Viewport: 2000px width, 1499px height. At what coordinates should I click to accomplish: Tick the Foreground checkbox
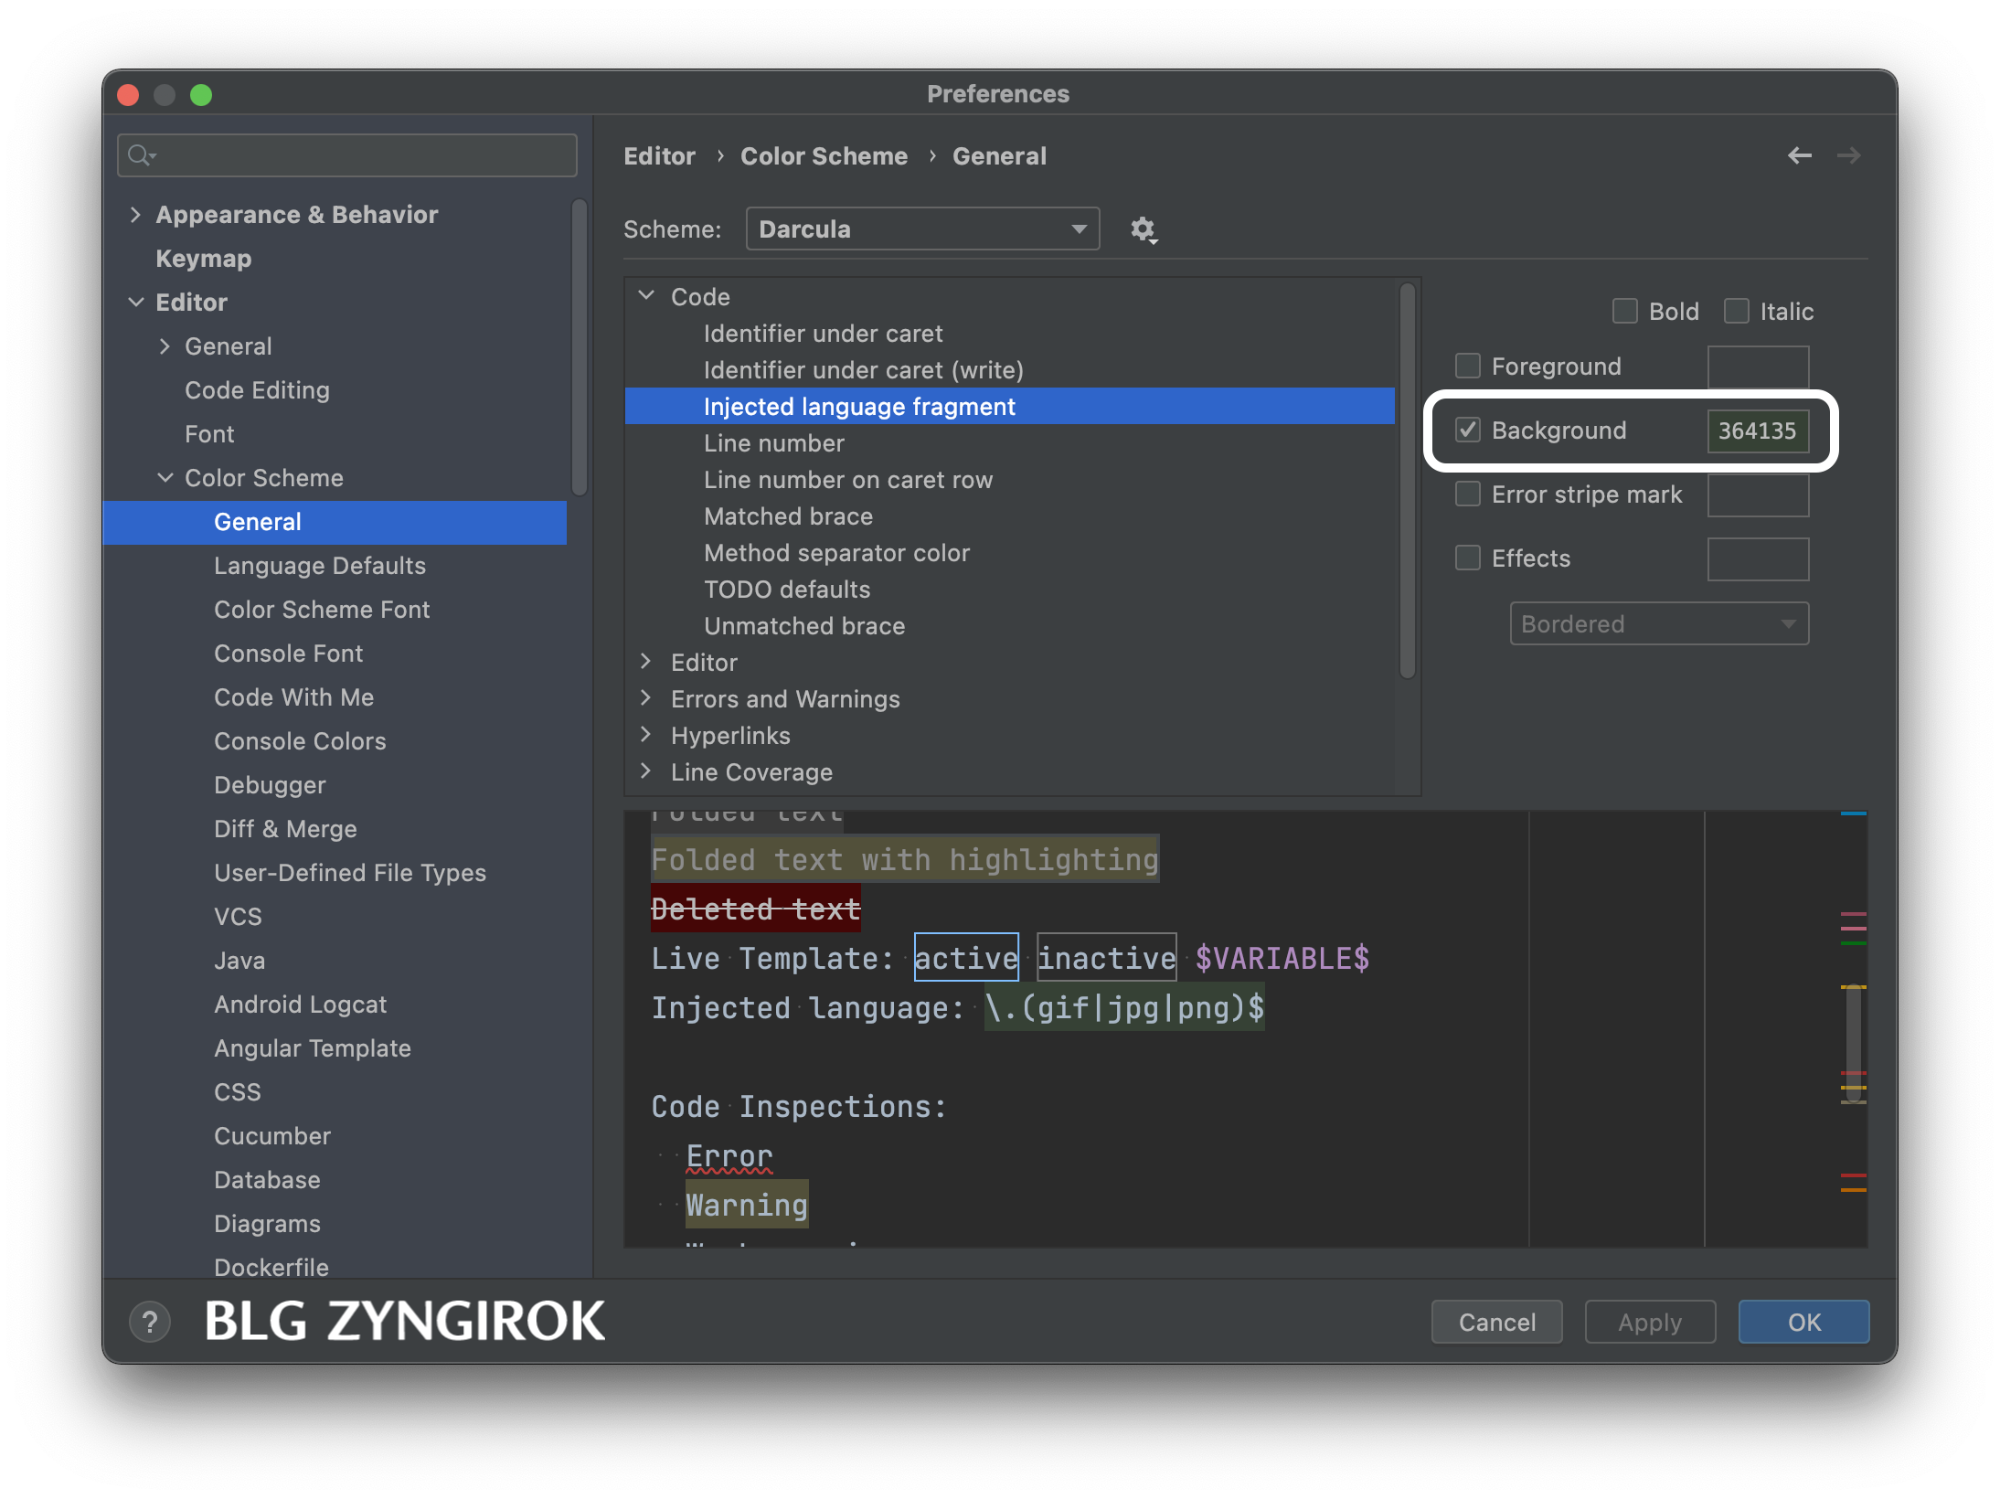tap(1468, 366)
